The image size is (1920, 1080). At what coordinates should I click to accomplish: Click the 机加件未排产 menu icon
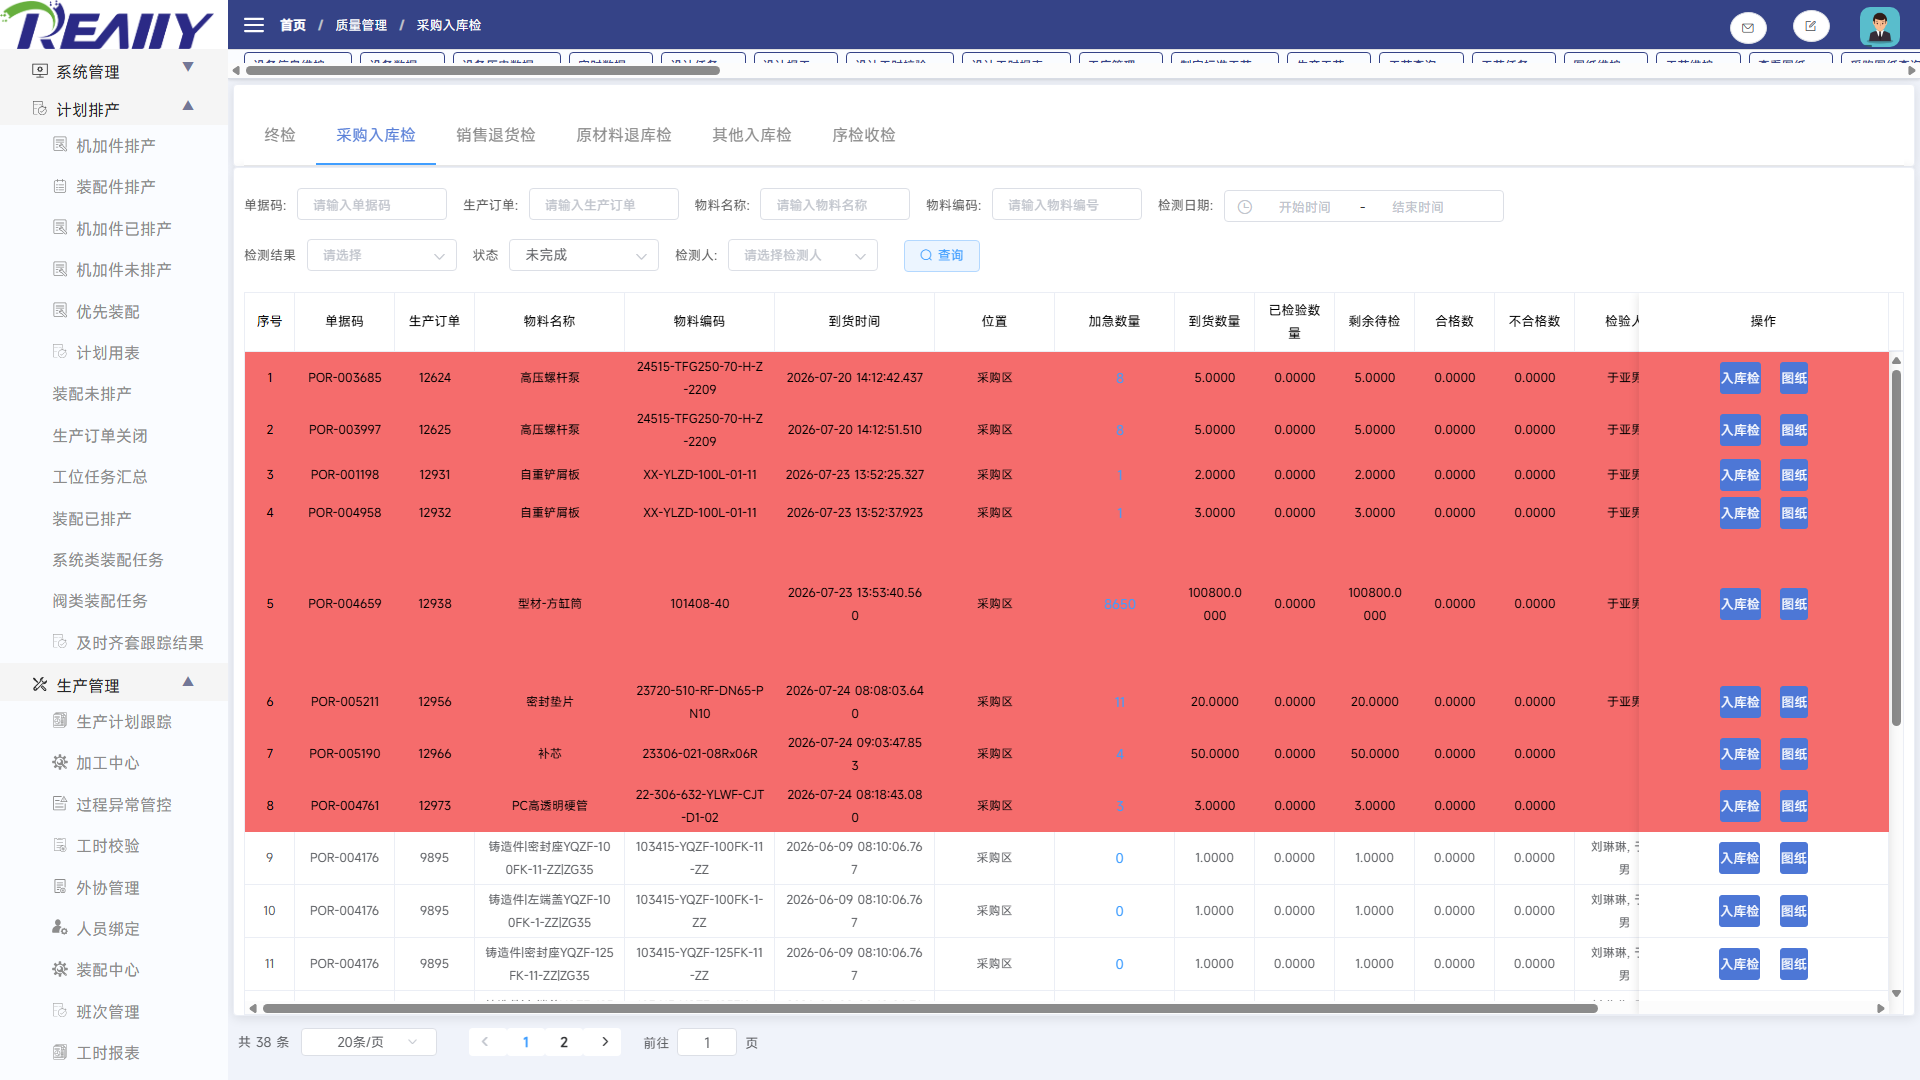pyautogui.click(x=60, y=269)
